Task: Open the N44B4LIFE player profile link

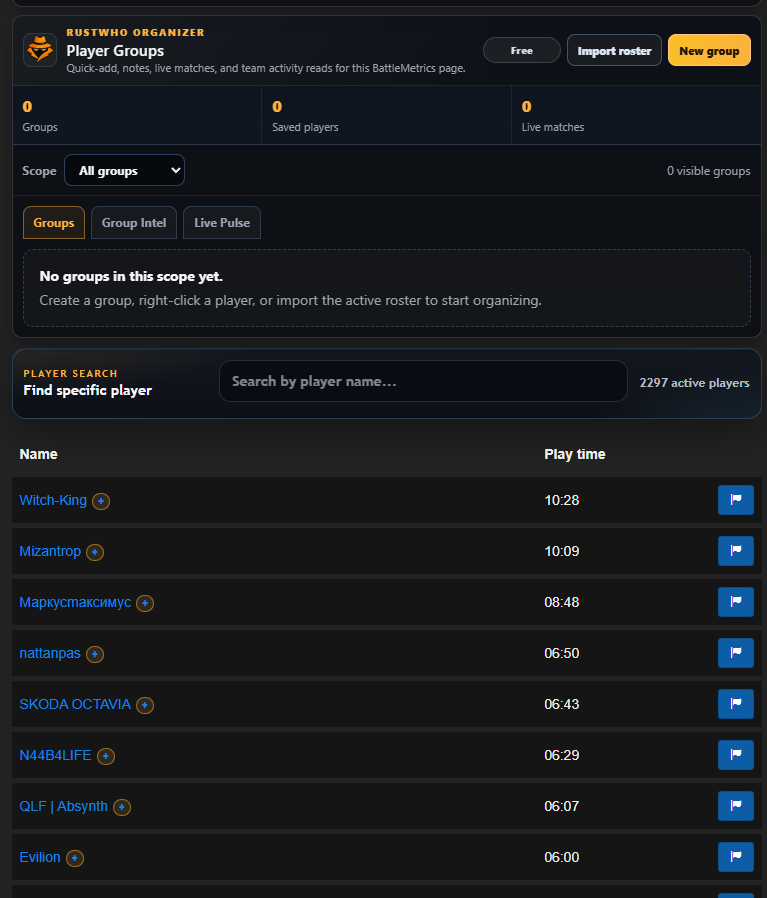Action: pyautogui.click(x=56, y=755)
